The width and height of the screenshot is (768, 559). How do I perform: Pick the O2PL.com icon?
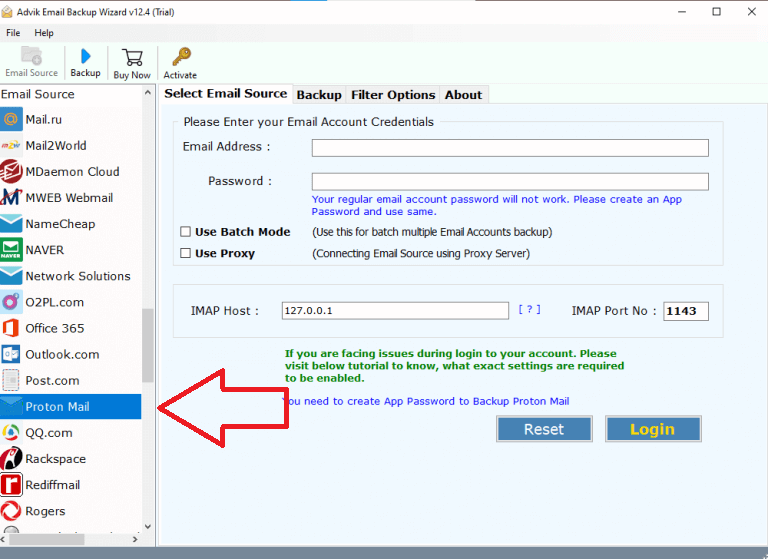tap(11, 302)
